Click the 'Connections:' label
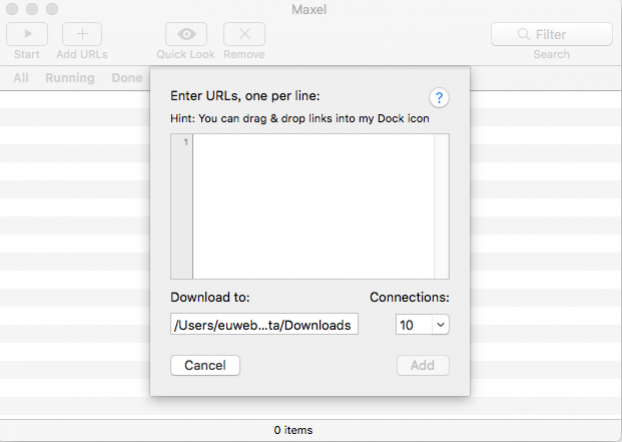Viewport: 622px width, 442px height. click(x=409, y=297)
